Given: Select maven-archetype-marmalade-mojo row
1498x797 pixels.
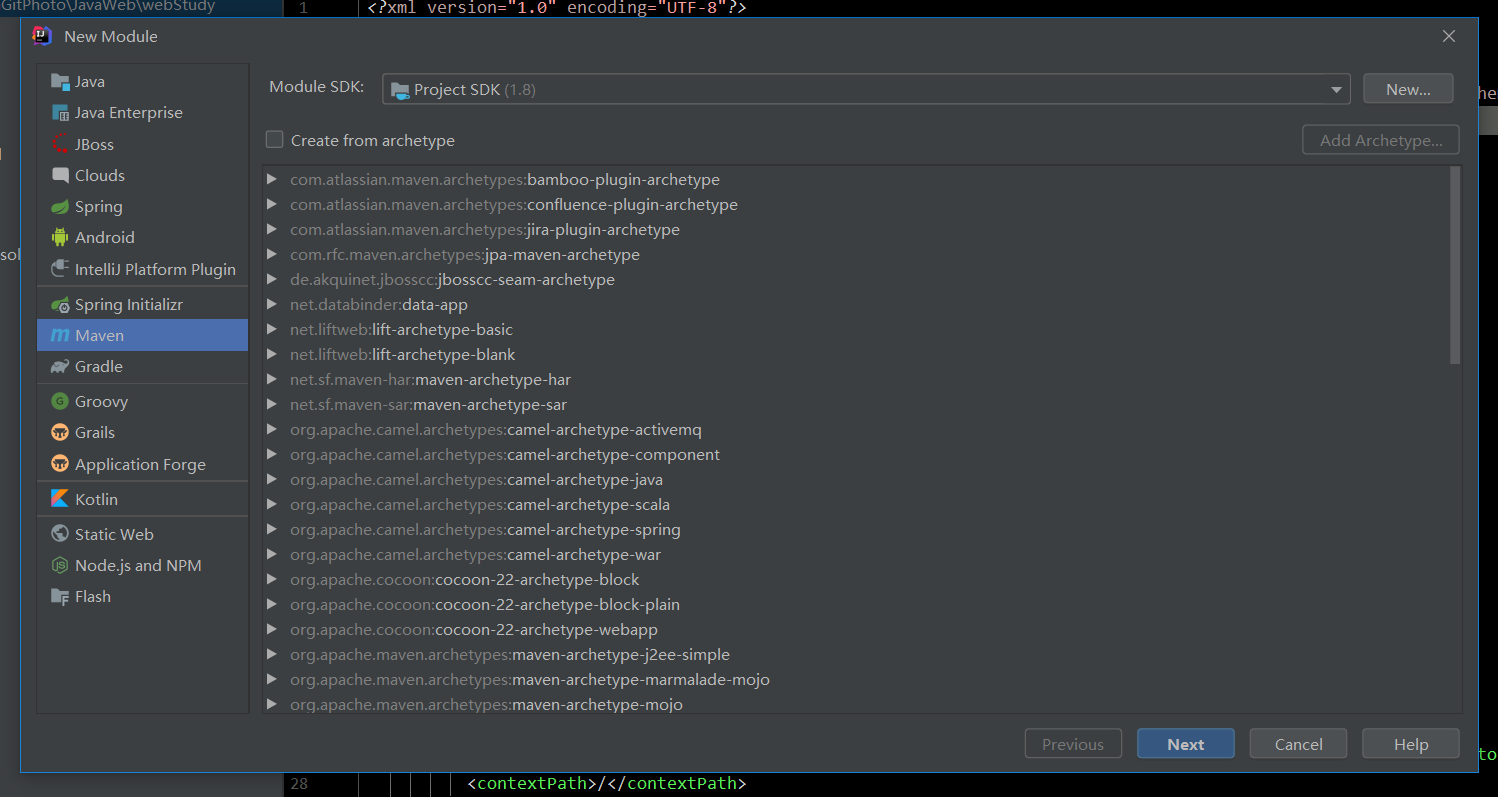Looking at the screenshot, I should click(855, 680).
